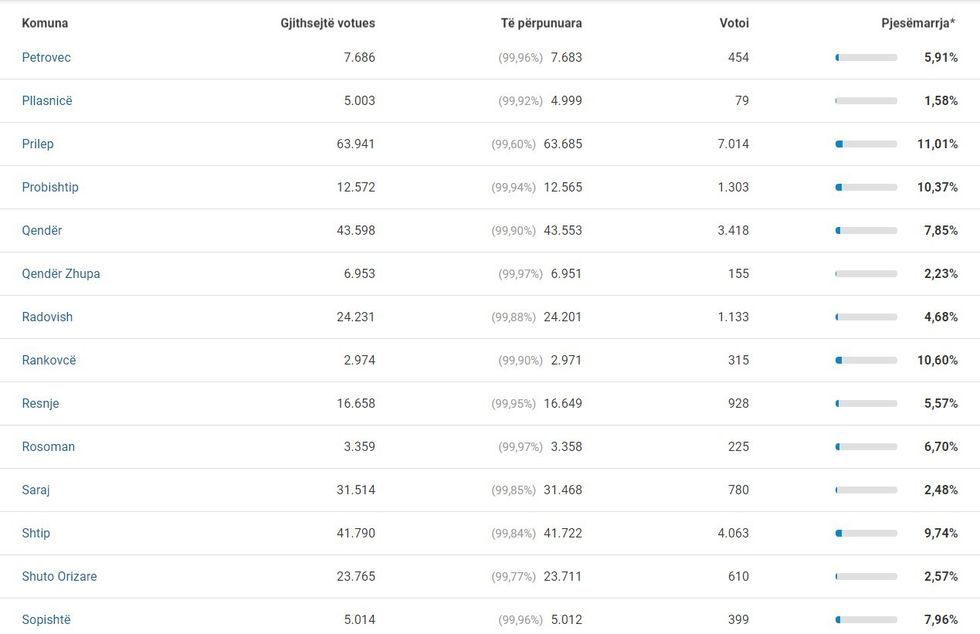Select the Sopishtë municipality link

click(46, 620)
